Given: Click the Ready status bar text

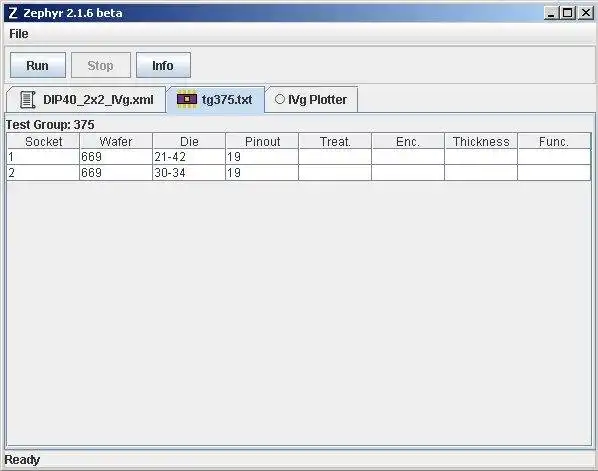Looking at the screenshot, I should (22, 460).
